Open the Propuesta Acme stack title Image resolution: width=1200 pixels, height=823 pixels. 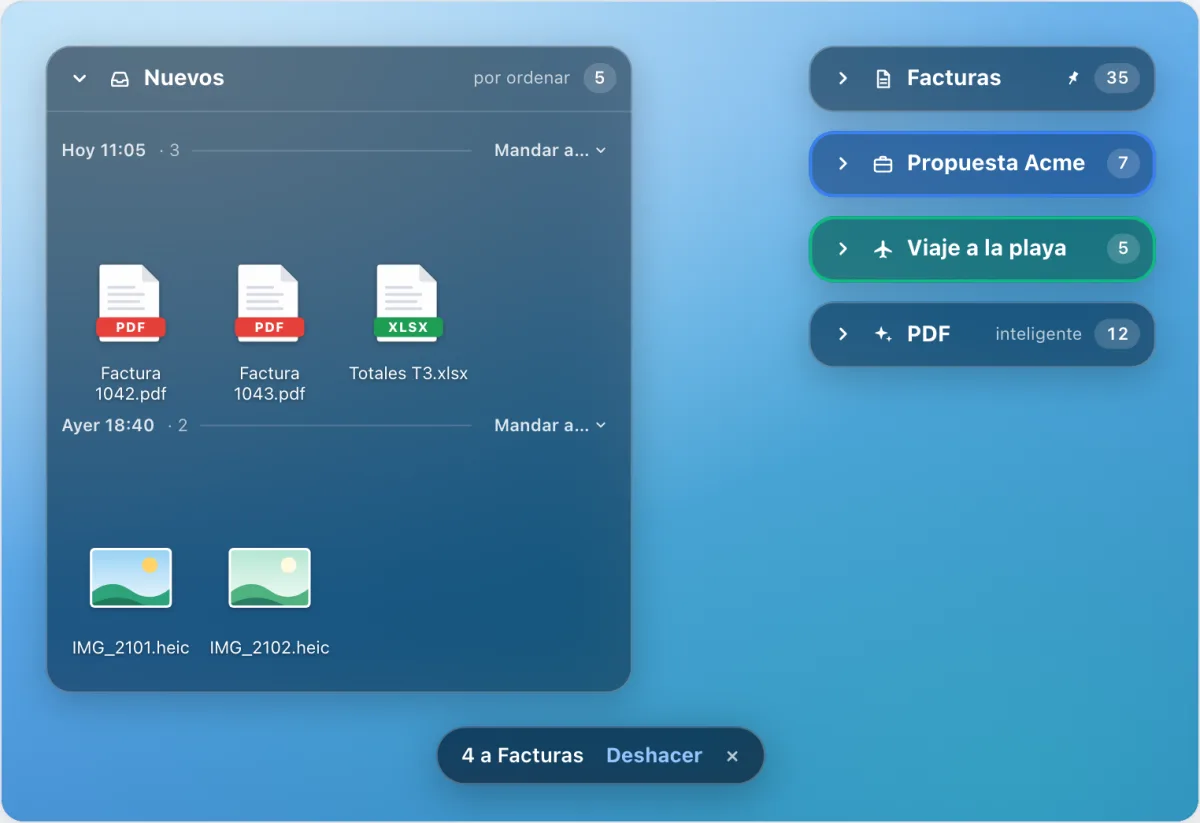coord(996,163)
